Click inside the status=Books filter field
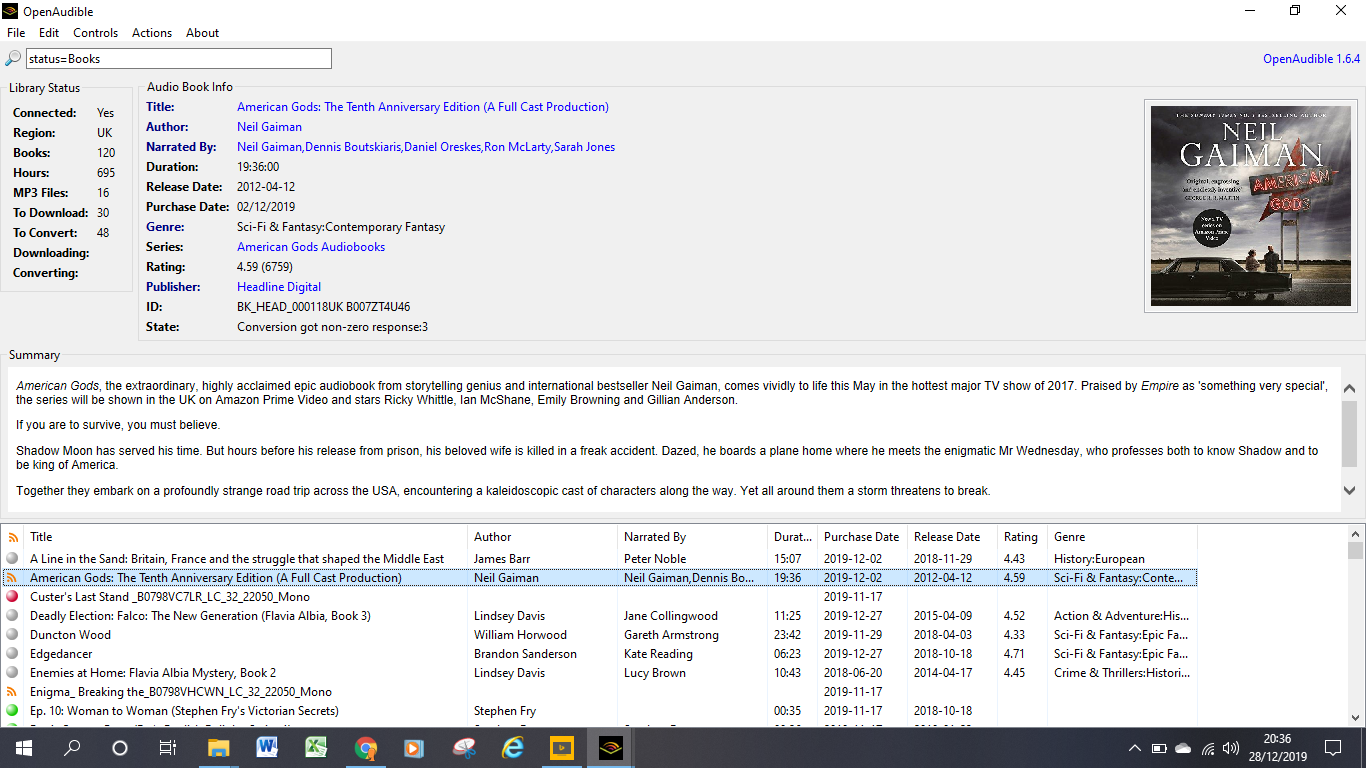1366x768 pixels. point(180,58)
